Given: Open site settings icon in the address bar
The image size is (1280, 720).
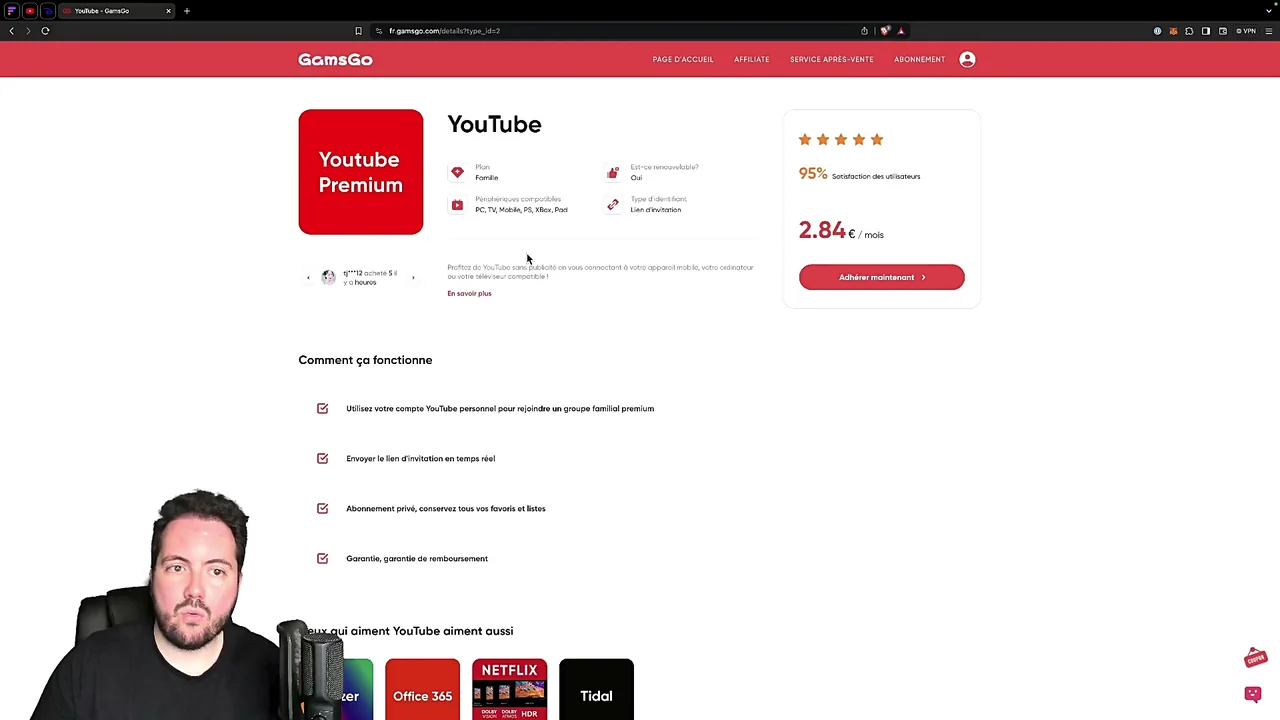Looking at the screenshot, I should (379, 31).
